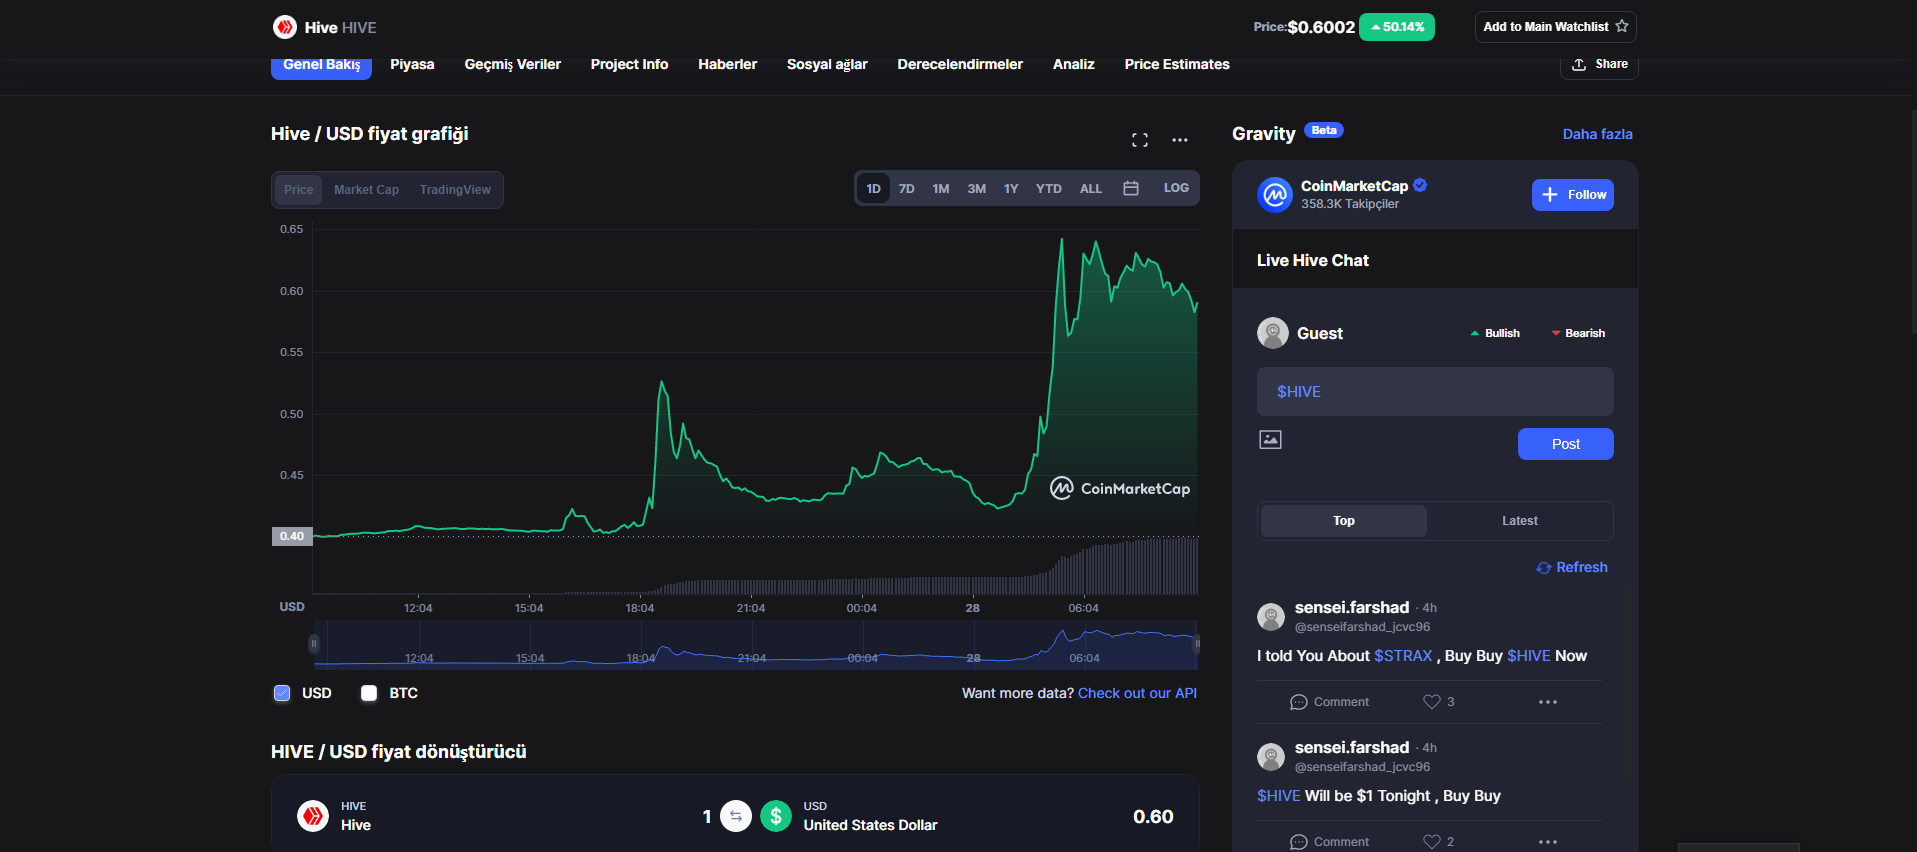This screenshot has height=852, width=1917.
Task: Select the 1M time range
Action: (x=941, y=188)
